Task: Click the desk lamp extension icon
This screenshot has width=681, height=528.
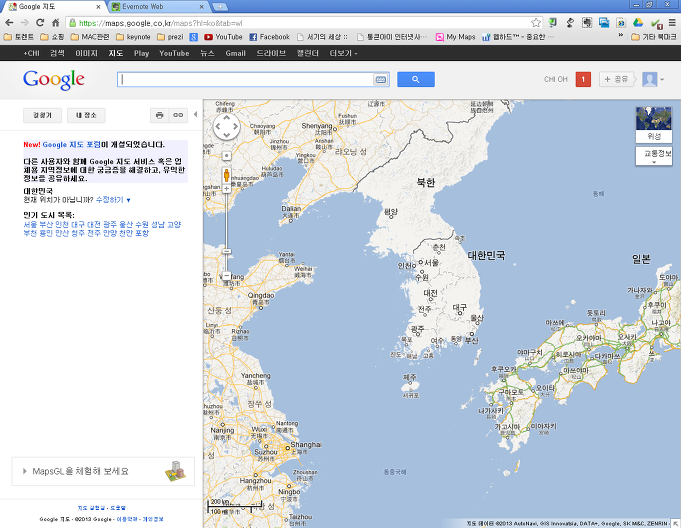Action: pos(570,23)
